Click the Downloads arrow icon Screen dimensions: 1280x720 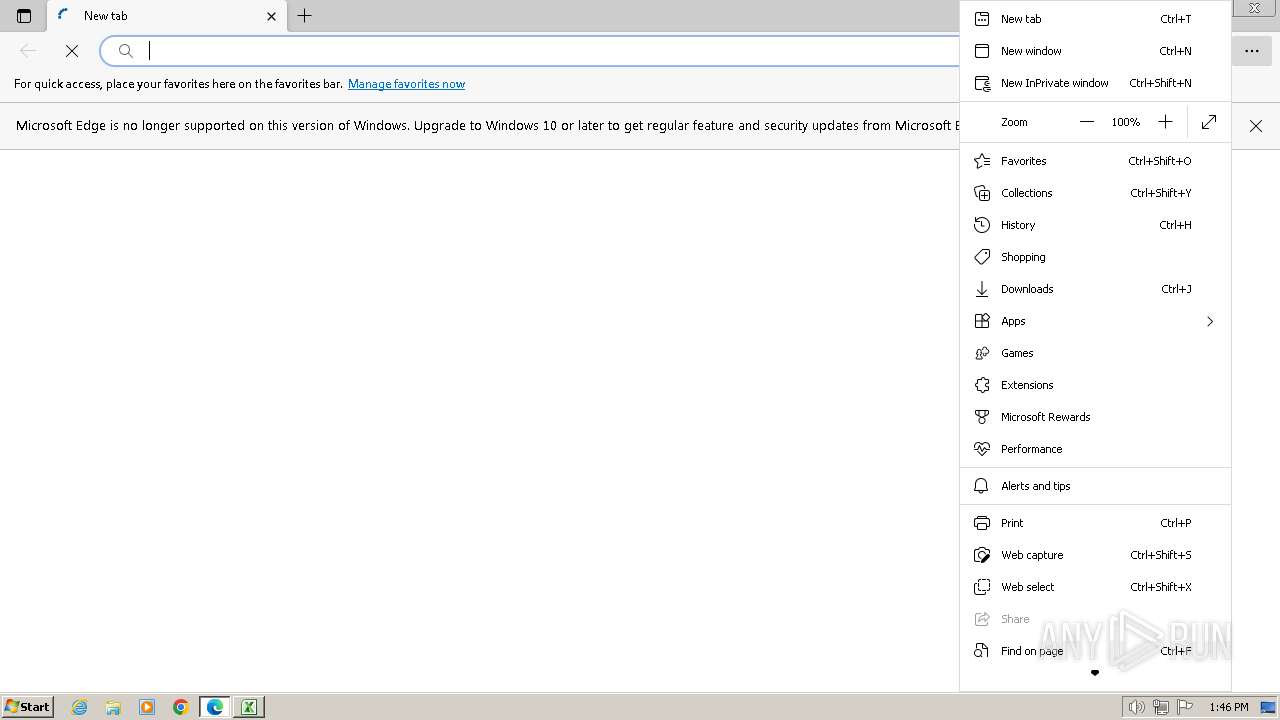pos(982,289)
